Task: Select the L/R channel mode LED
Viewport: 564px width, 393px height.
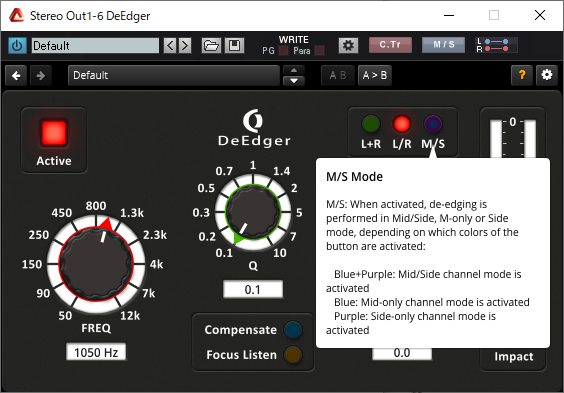Action: pyautogui.click(x=401, y=124)
